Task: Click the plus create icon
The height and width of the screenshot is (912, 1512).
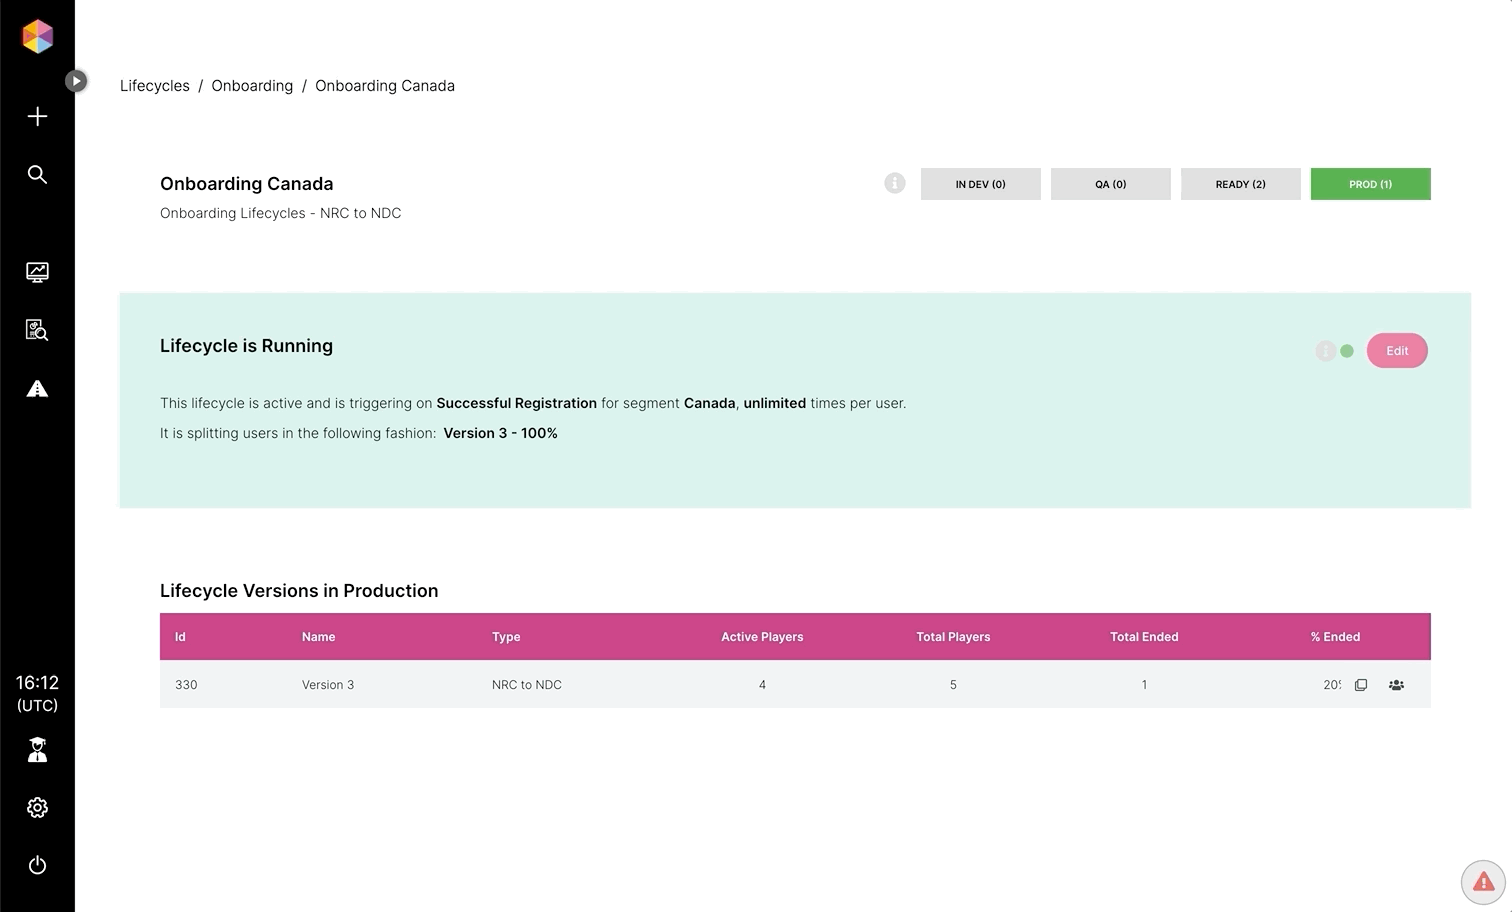Action: [37, 116]
